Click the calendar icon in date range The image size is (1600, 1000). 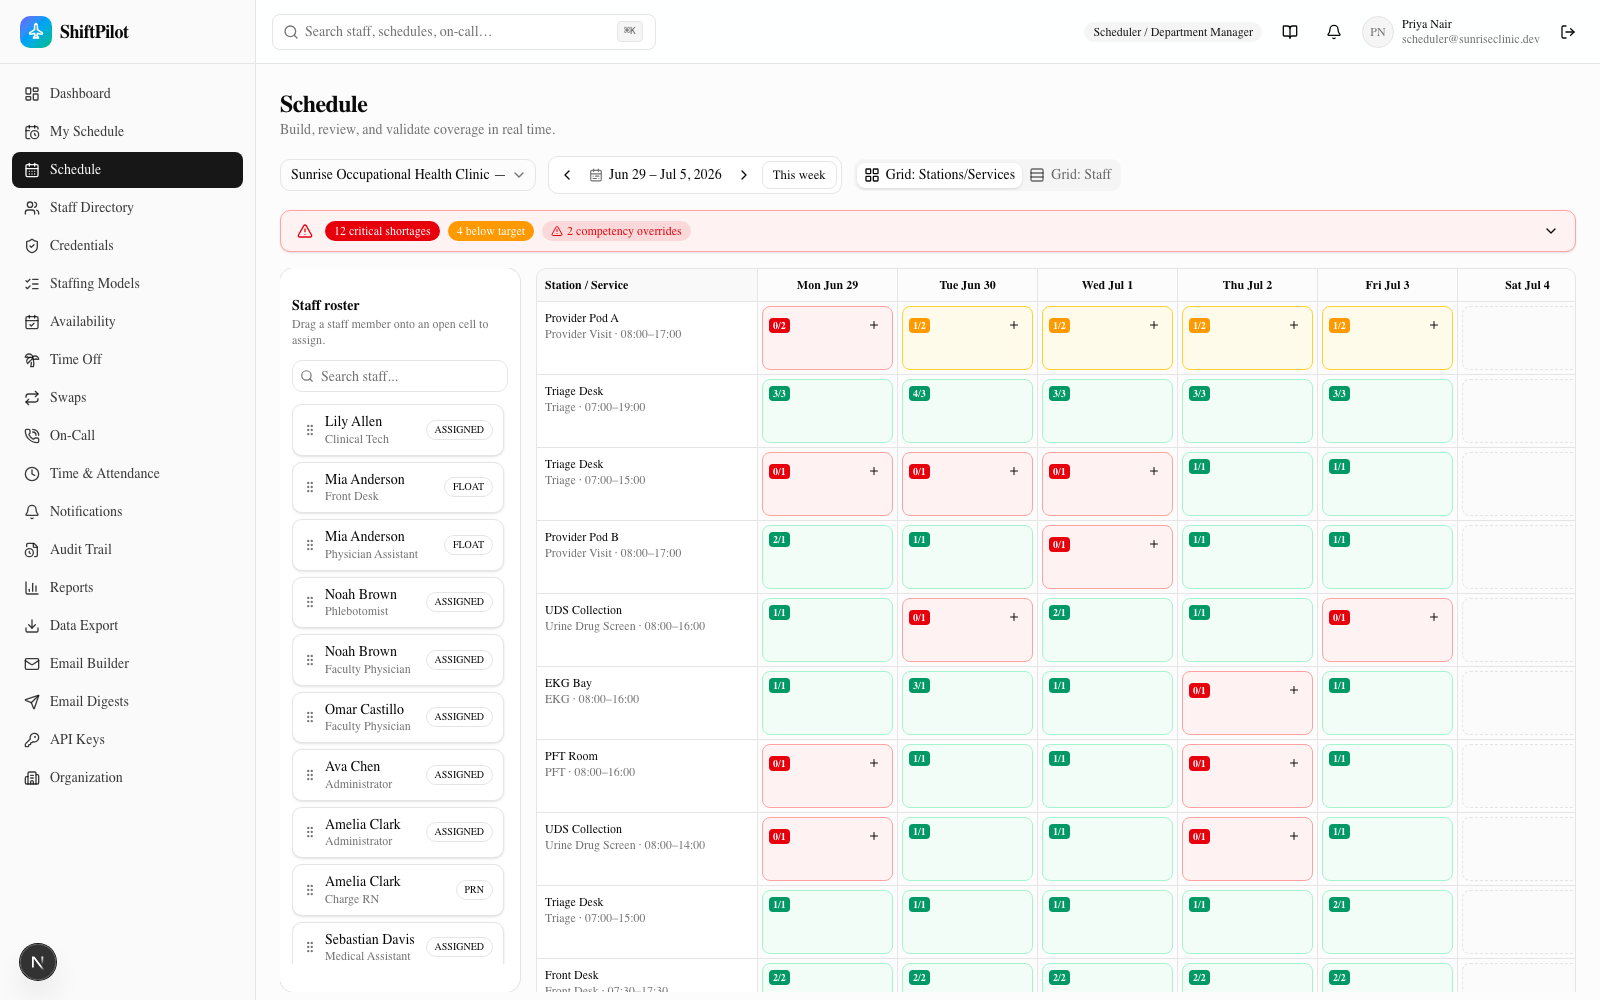pyautogui.click(x=596, y=175)
